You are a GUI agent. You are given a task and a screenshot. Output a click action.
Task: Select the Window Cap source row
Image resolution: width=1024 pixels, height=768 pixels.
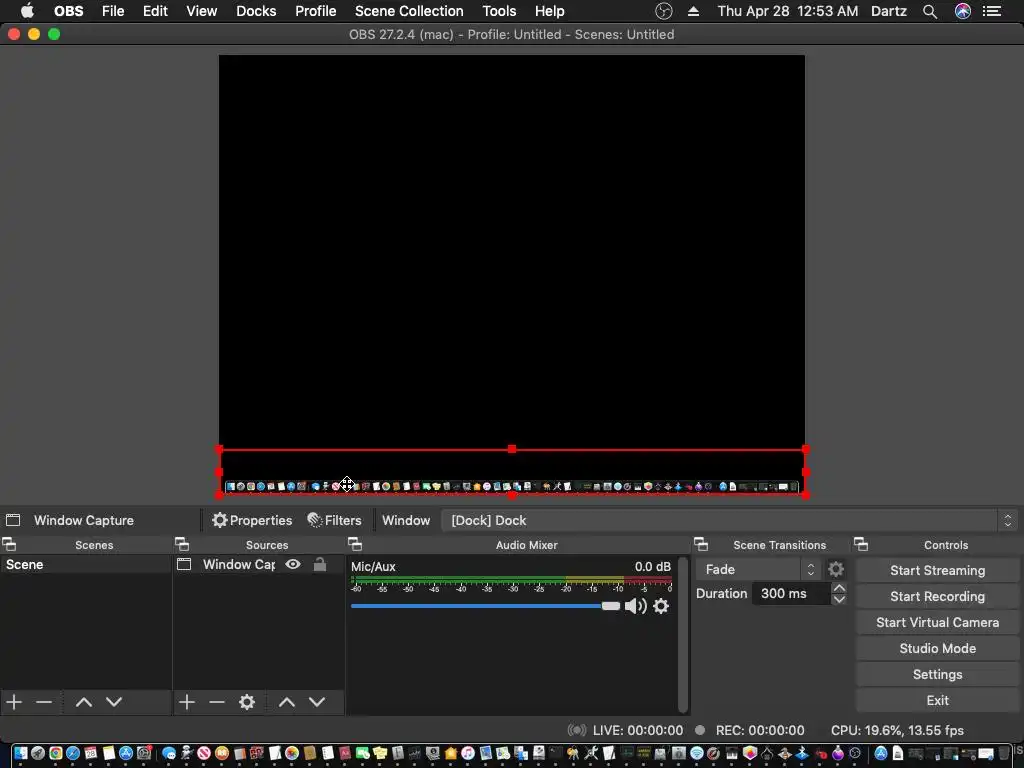[259, 564]
